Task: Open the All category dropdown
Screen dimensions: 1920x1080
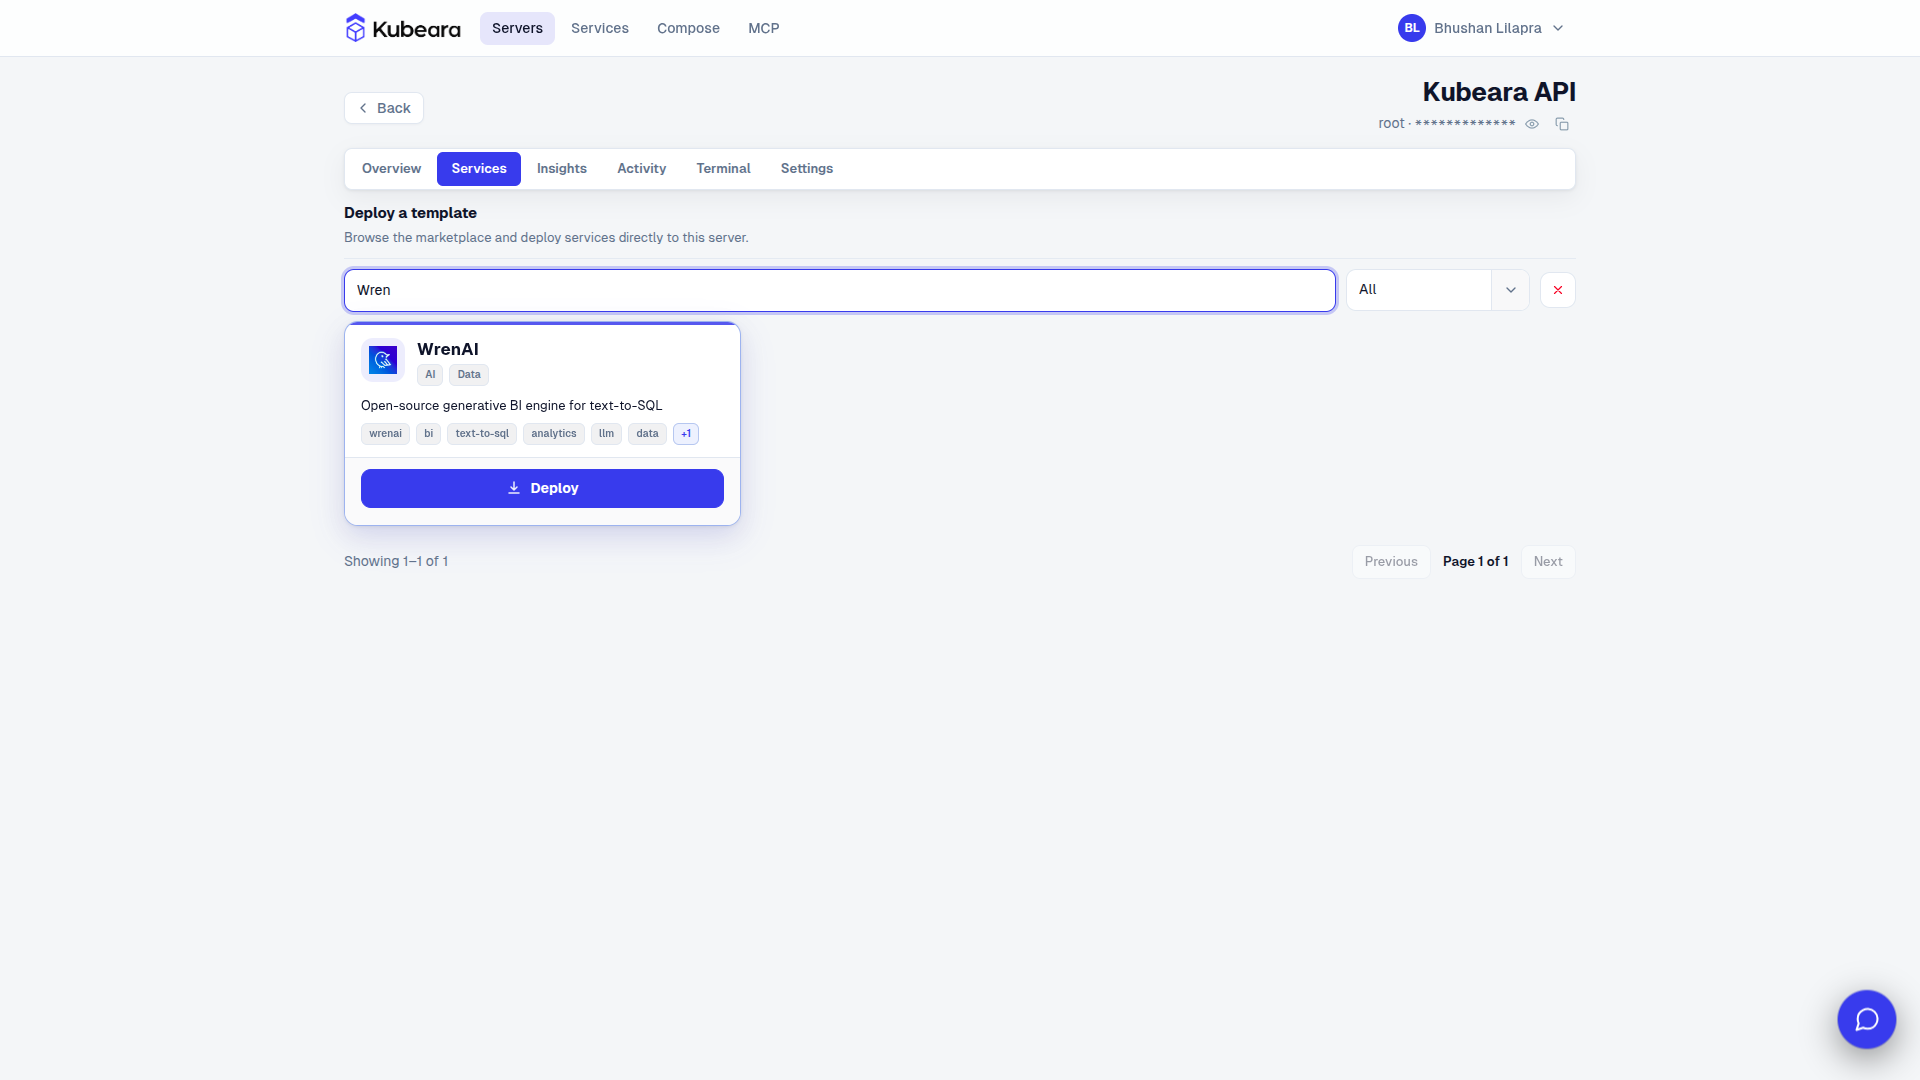Action: click(1438, 290)
